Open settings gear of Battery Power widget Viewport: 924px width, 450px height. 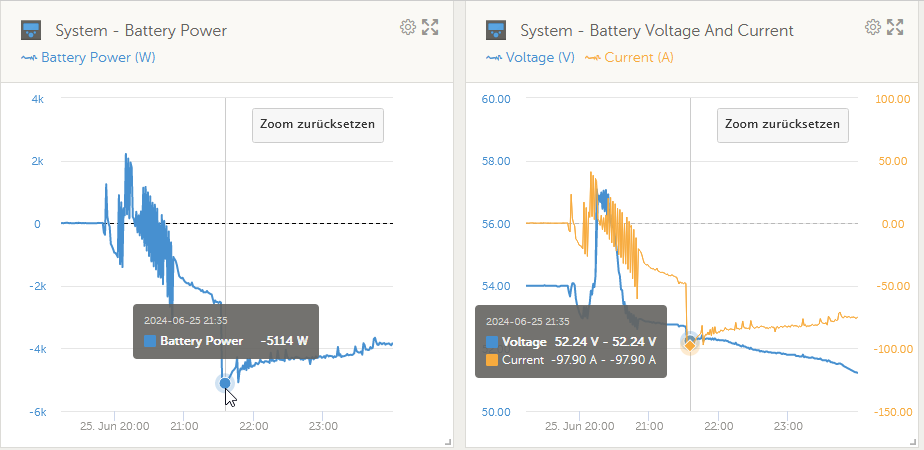408,27
